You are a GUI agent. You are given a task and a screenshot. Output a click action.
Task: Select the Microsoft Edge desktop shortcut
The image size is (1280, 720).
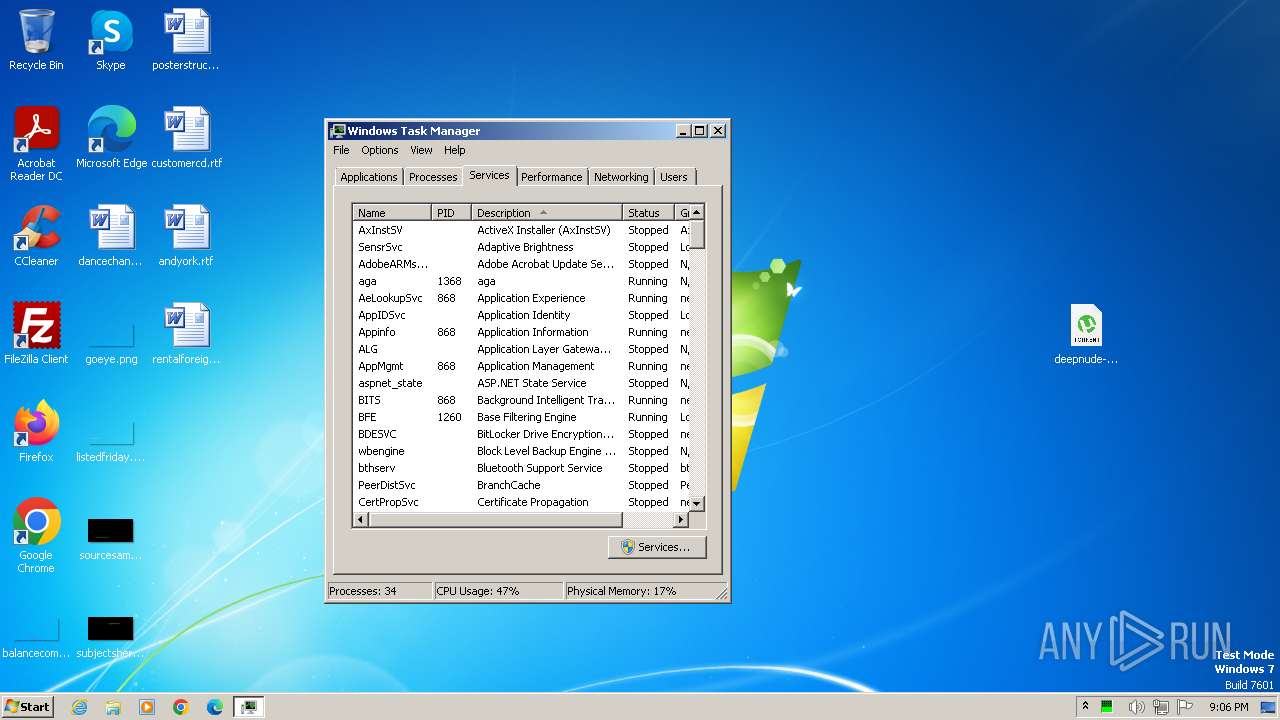[x=111, y=138]
